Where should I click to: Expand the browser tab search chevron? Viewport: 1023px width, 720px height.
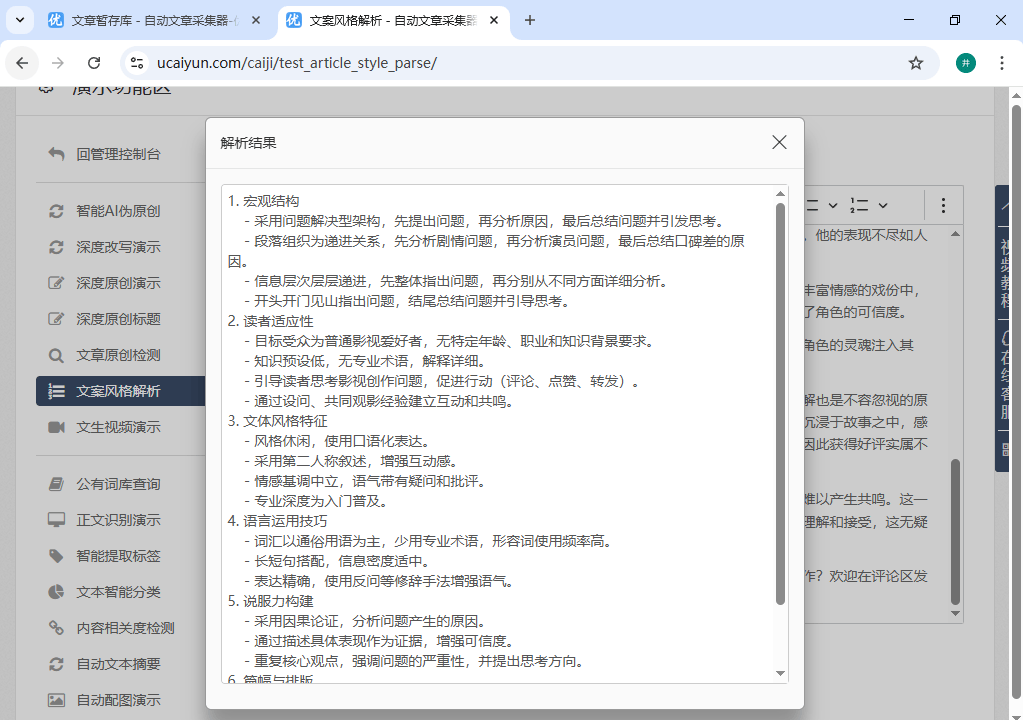pyautogui.click(x=19, y=20)
